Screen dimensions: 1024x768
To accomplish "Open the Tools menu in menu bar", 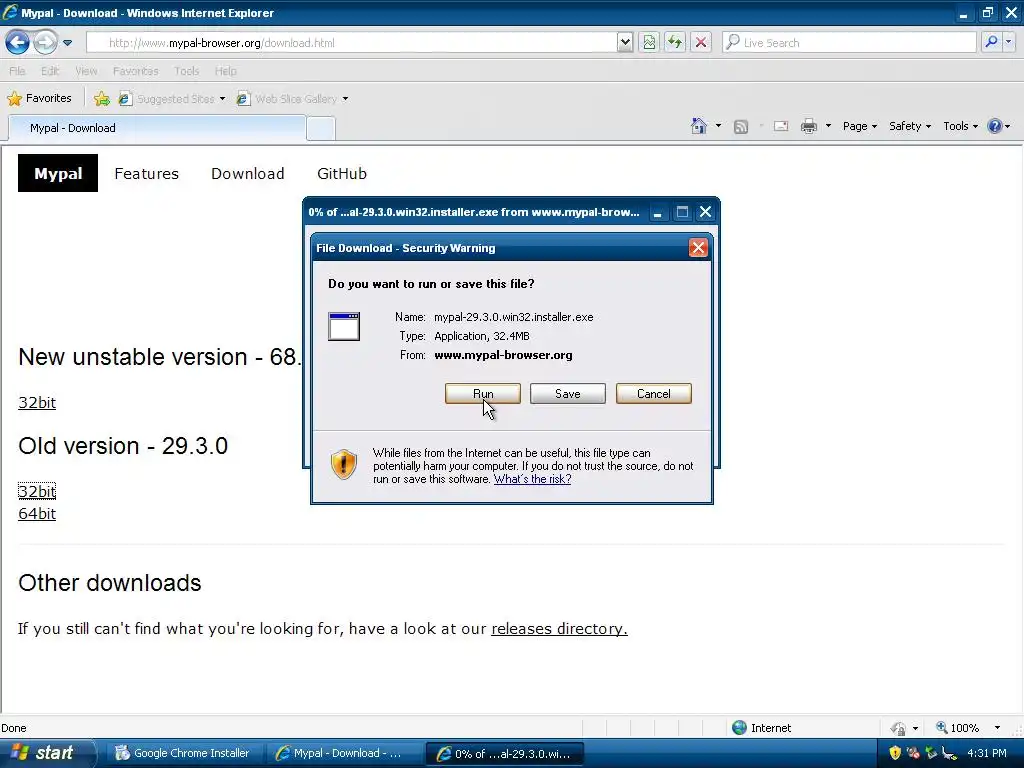I will pyautogui.click(x=186, y=71).
